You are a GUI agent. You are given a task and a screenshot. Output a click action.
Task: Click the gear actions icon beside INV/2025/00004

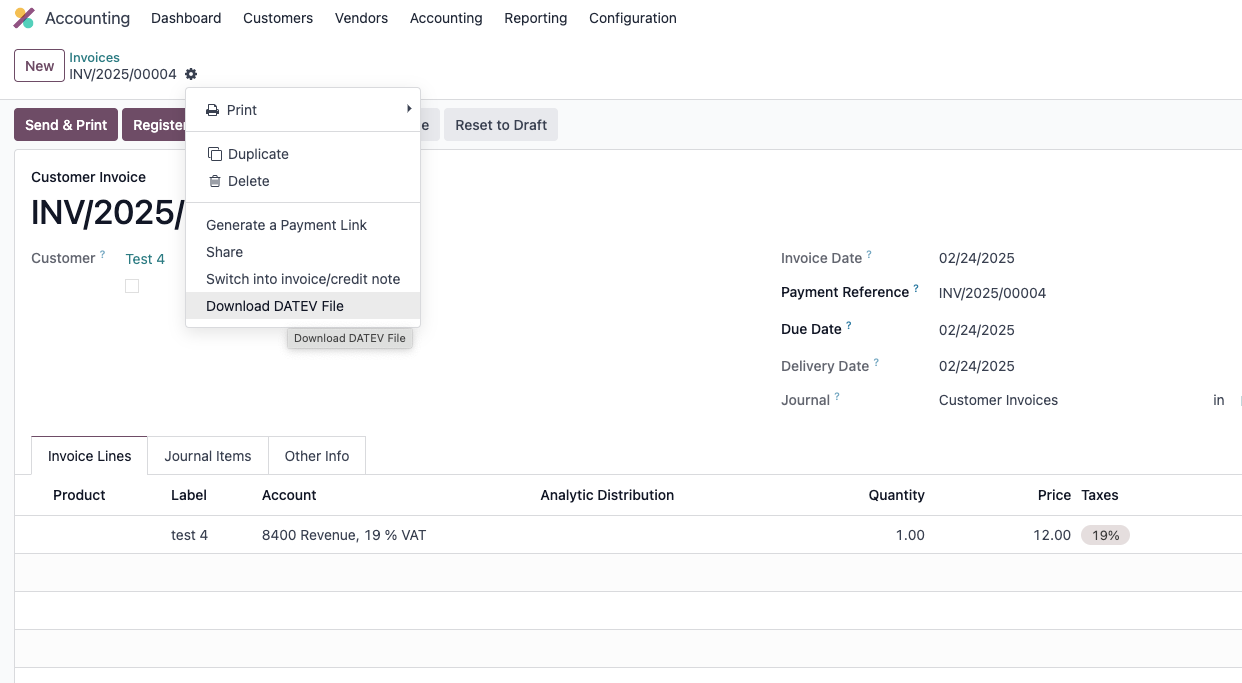(191, 74)
